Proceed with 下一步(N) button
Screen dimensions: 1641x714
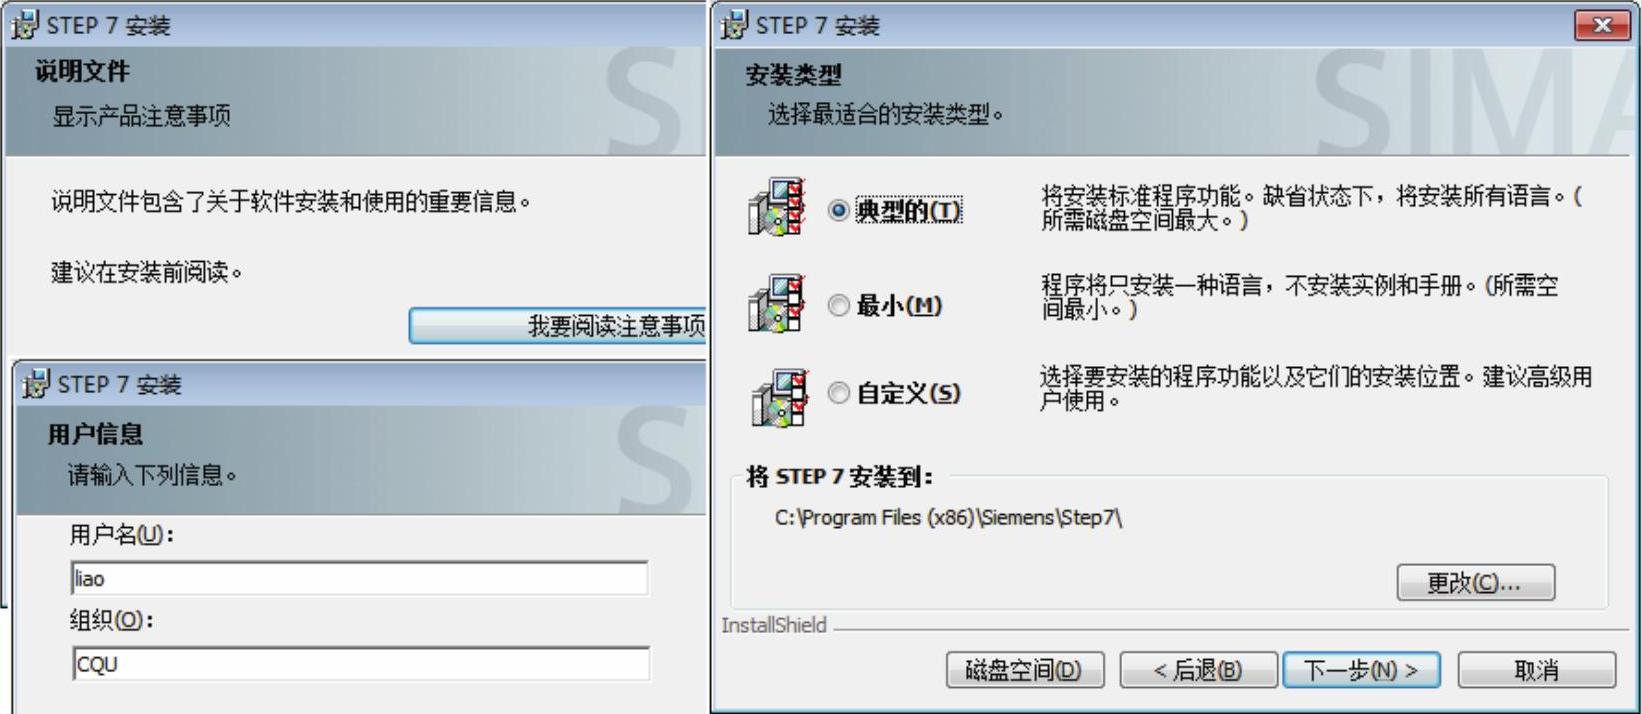[x=1362, y=670]
